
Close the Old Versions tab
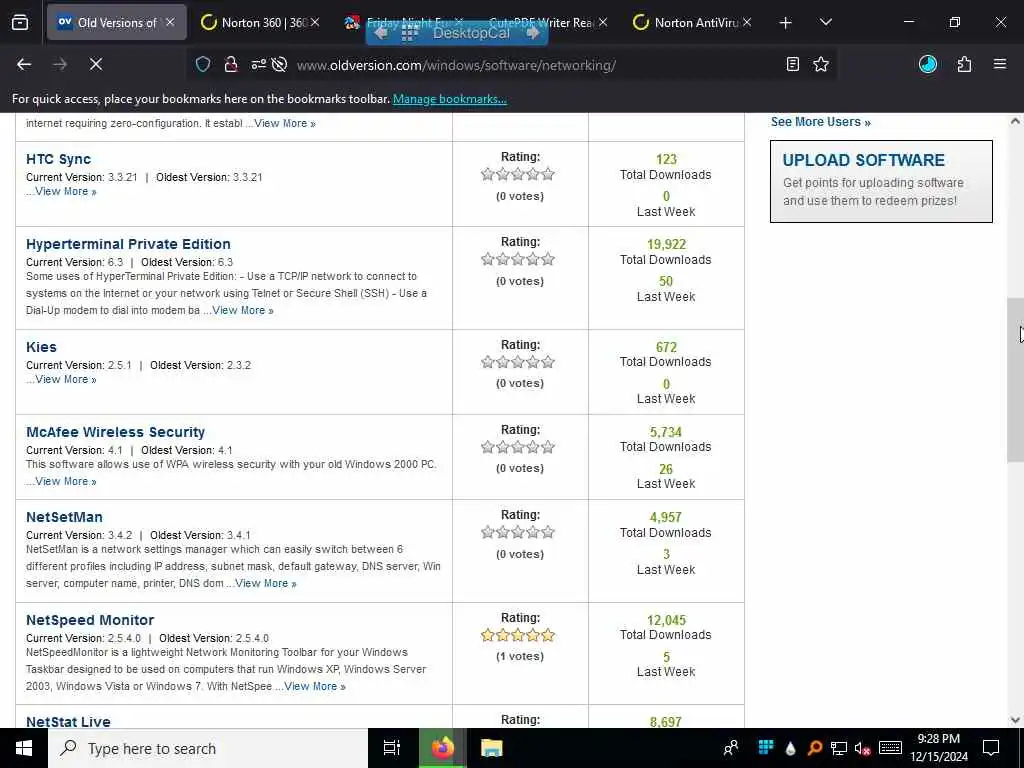click(170, 22)
